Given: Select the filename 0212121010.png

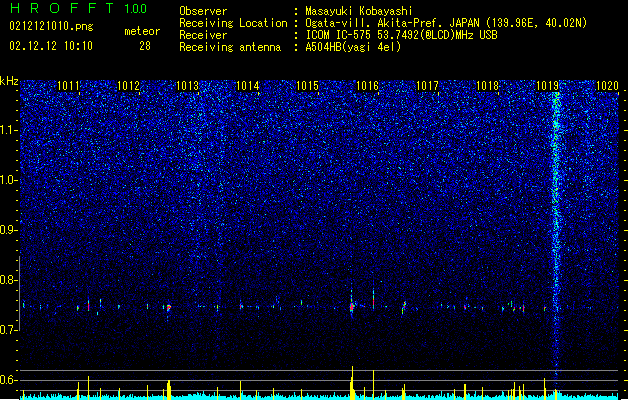Looking at the screenshot, I should pyautogui.click(x=51, y=26).
